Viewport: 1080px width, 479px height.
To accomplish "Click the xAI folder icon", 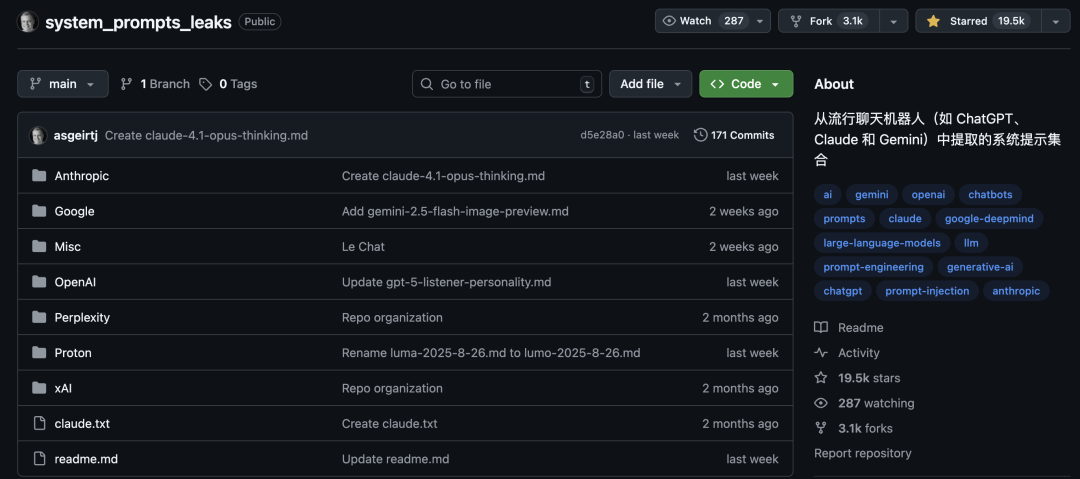I will (x=39, y=388).
